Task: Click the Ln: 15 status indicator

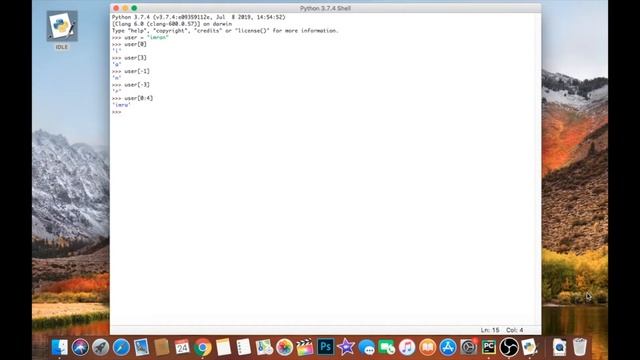Action: (490, 330)
